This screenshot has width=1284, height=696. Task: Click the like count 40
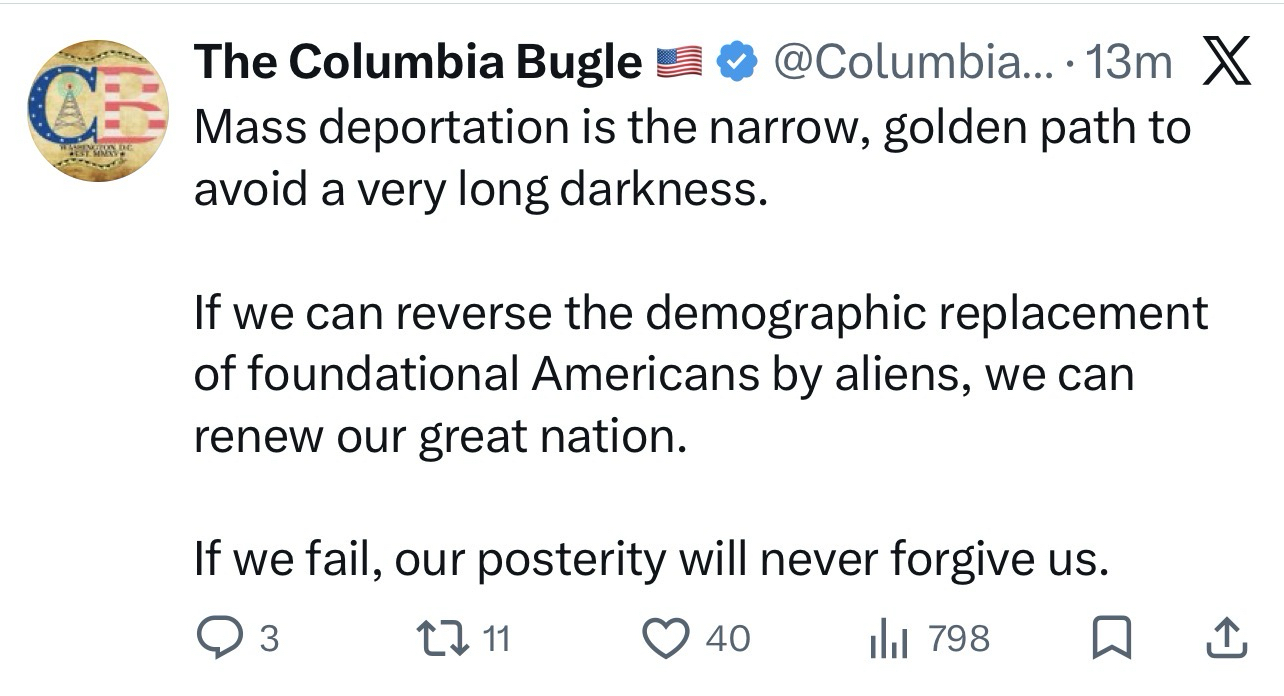click(x=727, y=638)
